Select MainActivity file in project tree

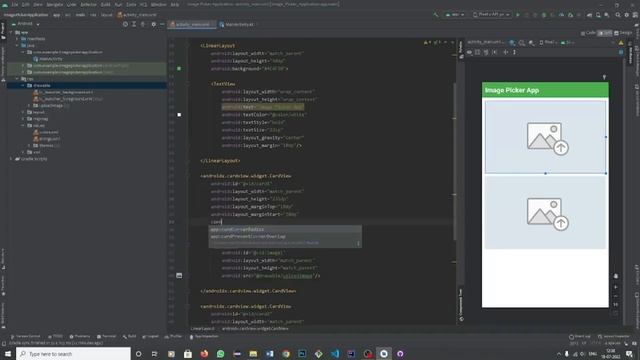pyautogui.click(x=48, y=59)
